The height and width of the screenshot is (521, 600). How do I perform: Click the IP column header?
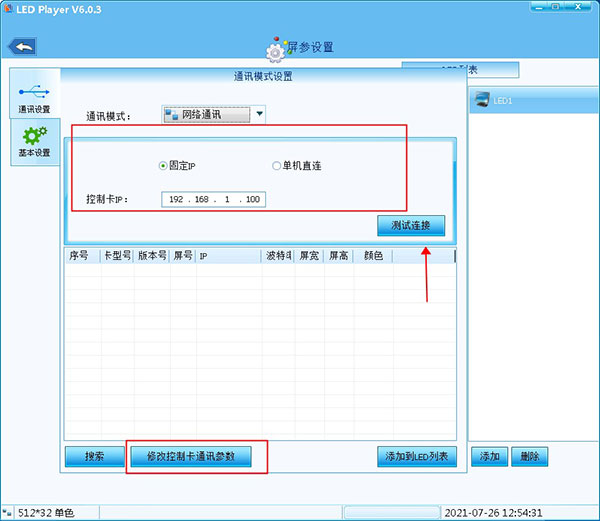228,256
